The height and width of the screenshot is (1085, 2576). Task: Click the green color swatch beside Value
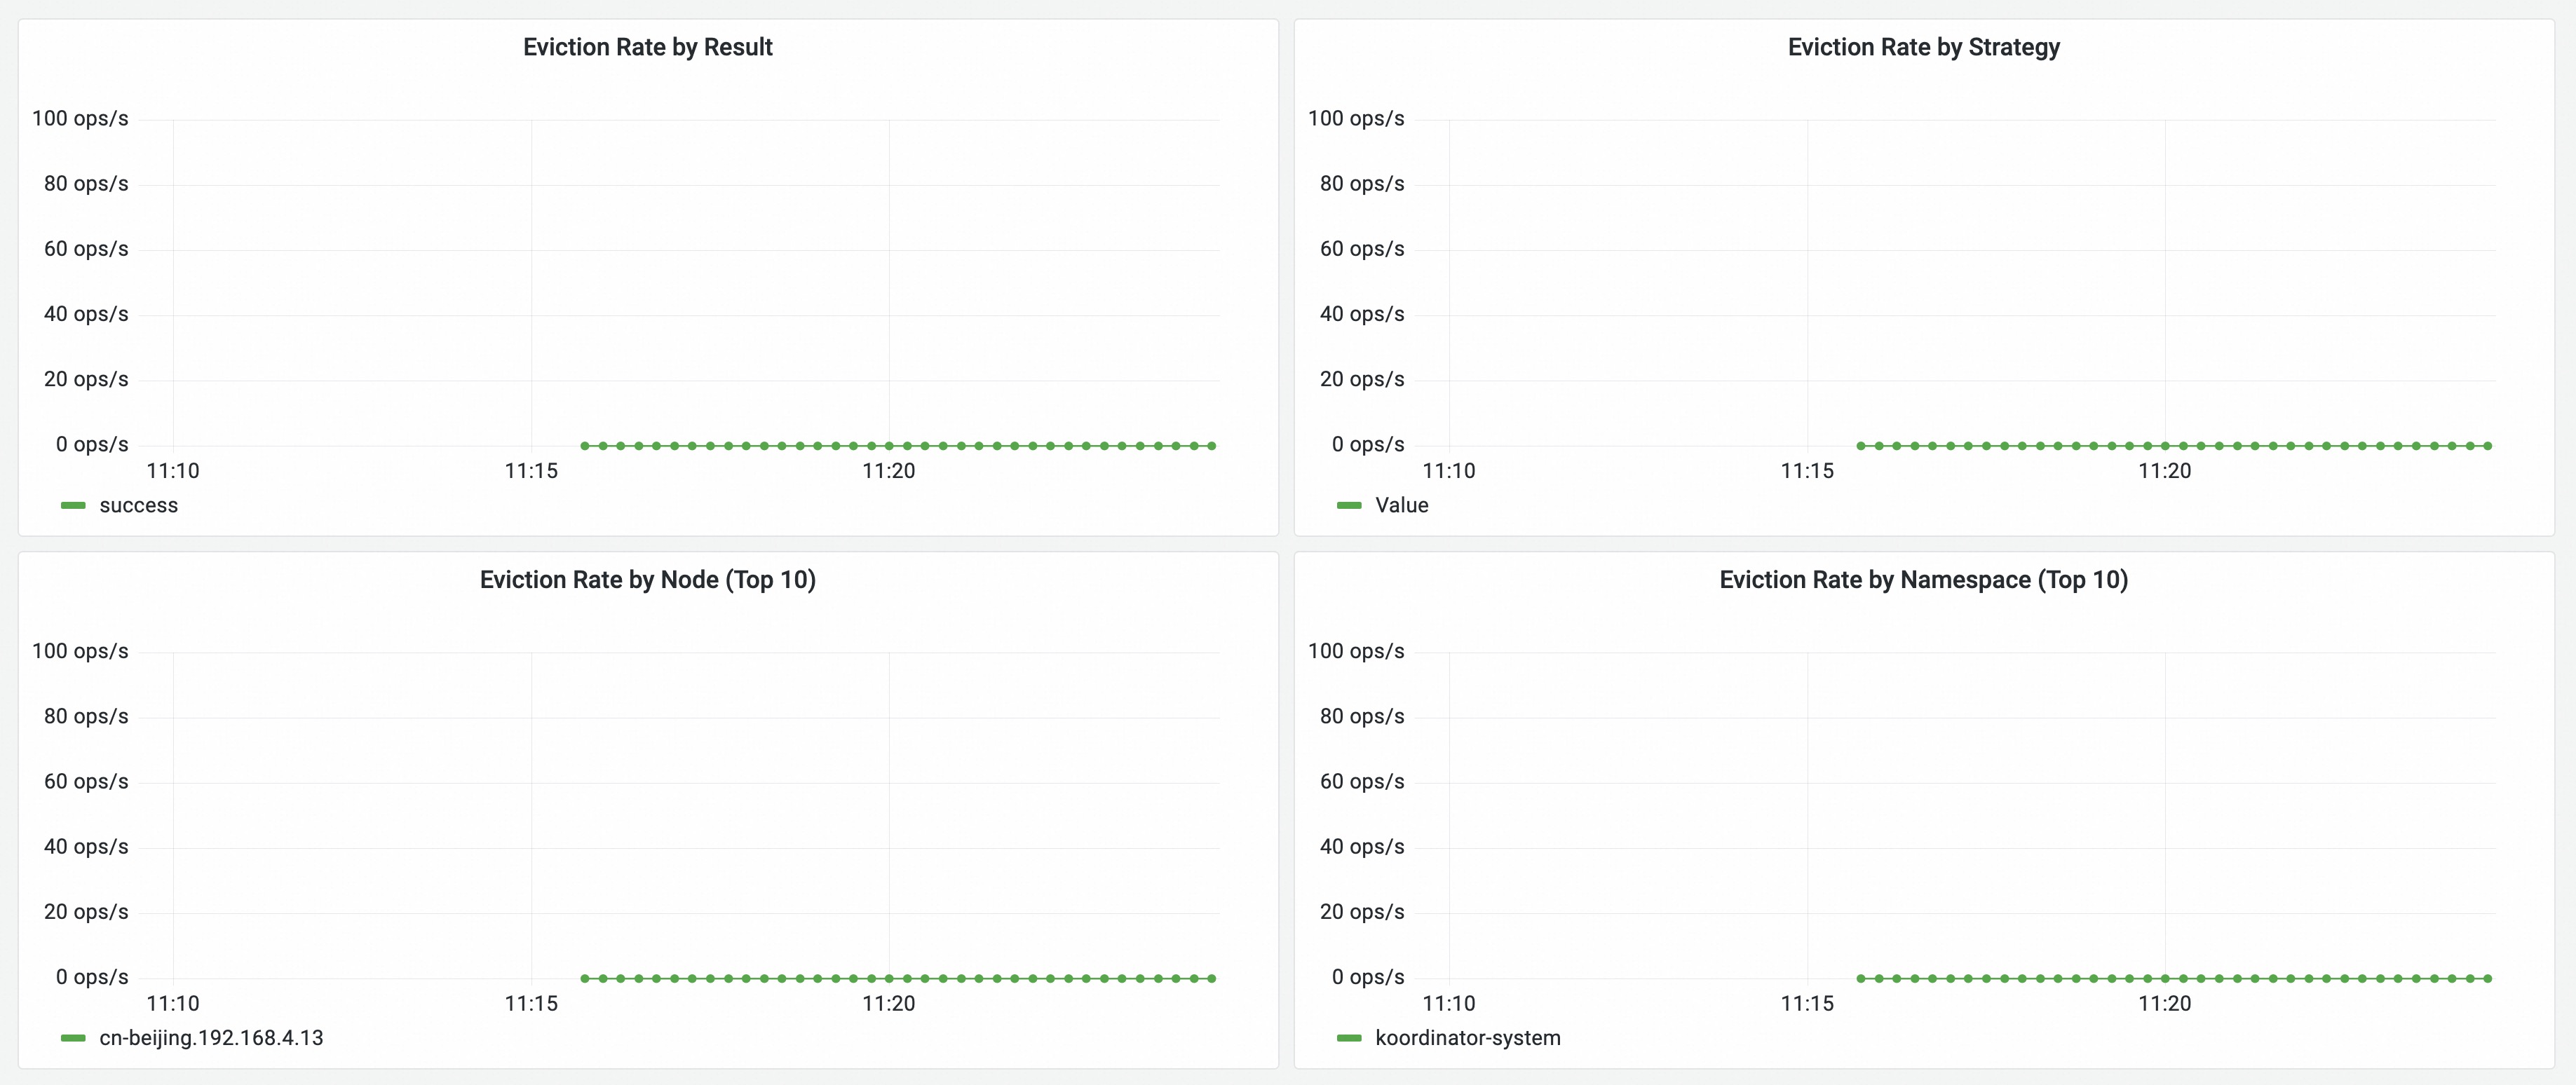[1349, 506]
